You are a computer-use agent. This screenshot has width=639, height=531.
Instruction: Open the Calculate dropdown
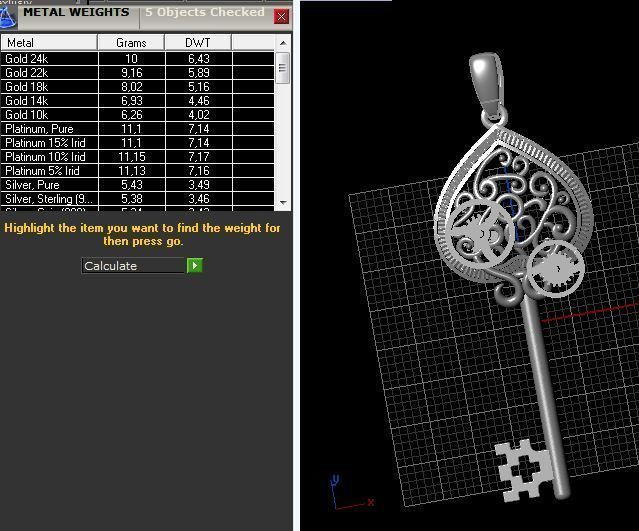click(134, 266)
